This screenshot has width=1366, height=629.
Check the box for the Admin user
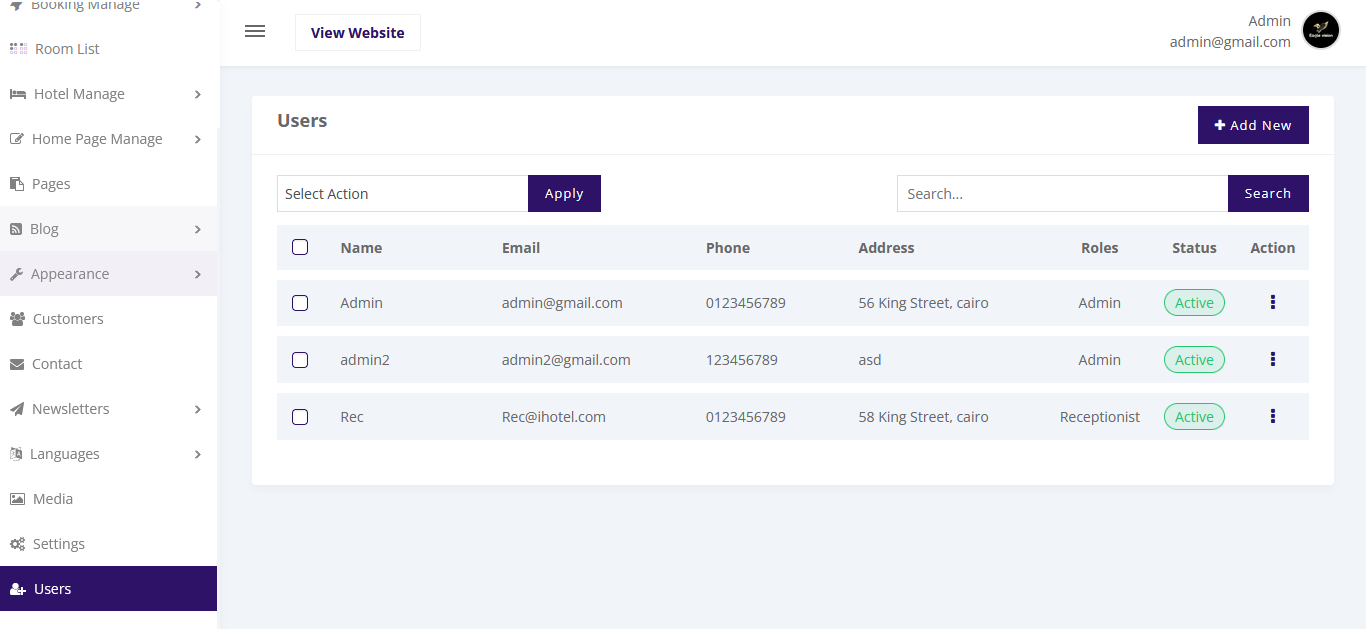(x=300, y=303)
